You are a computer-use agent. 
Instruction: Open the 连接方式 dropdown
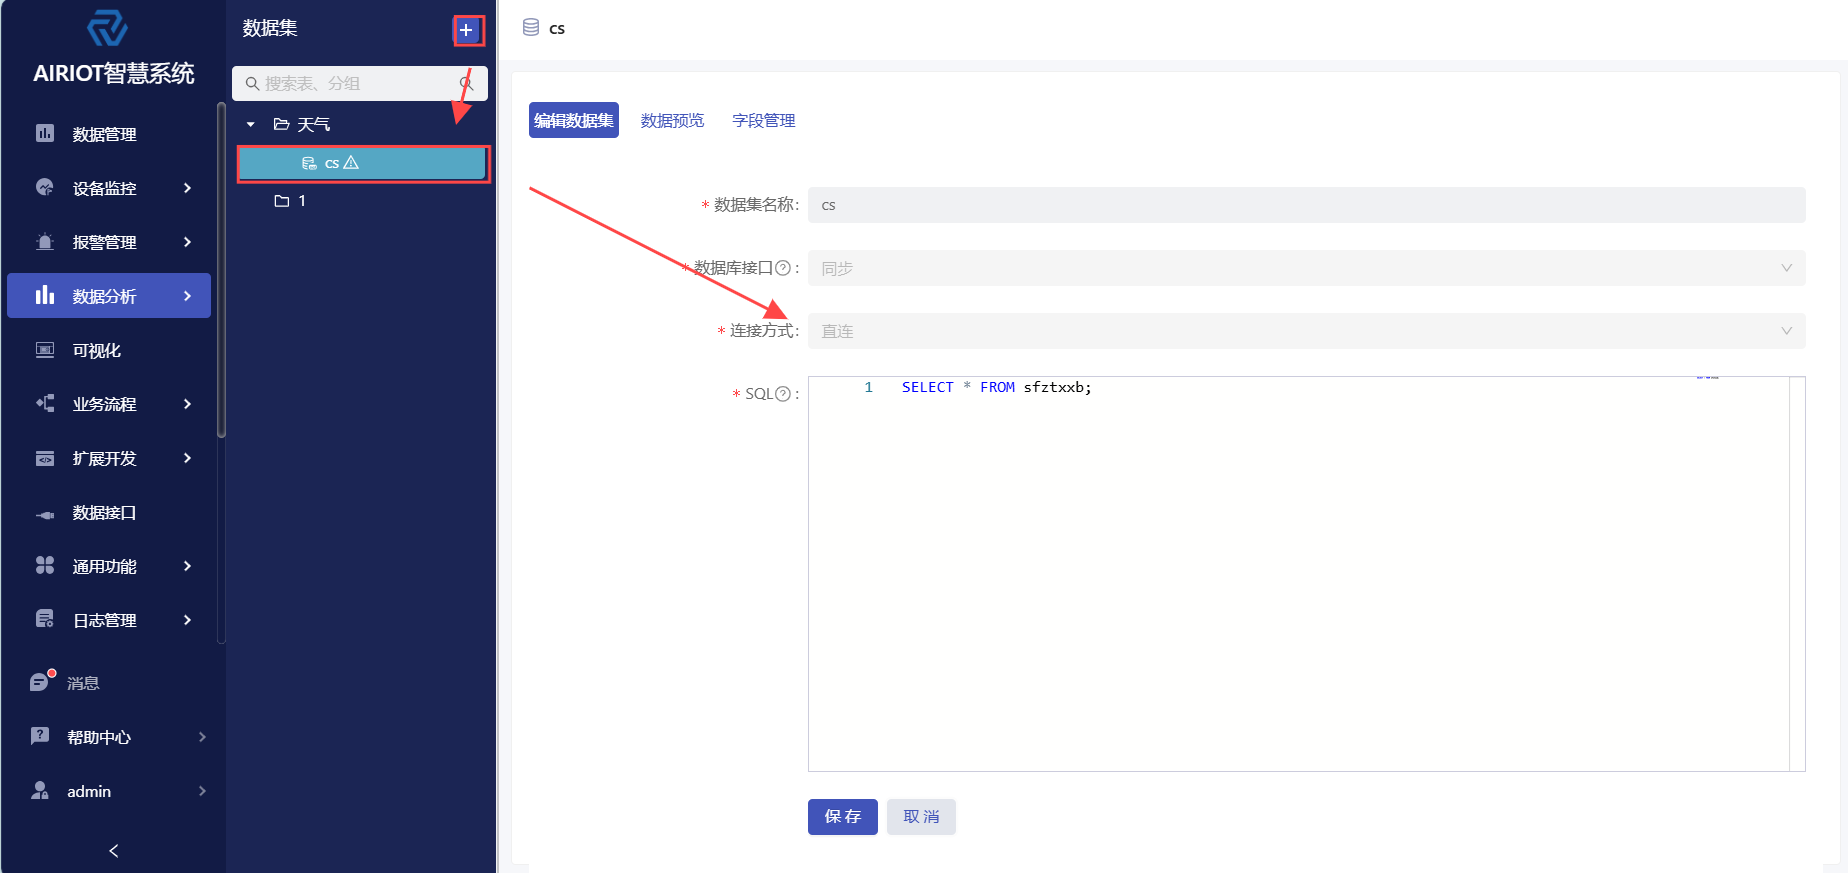[x=1306, y=331]
